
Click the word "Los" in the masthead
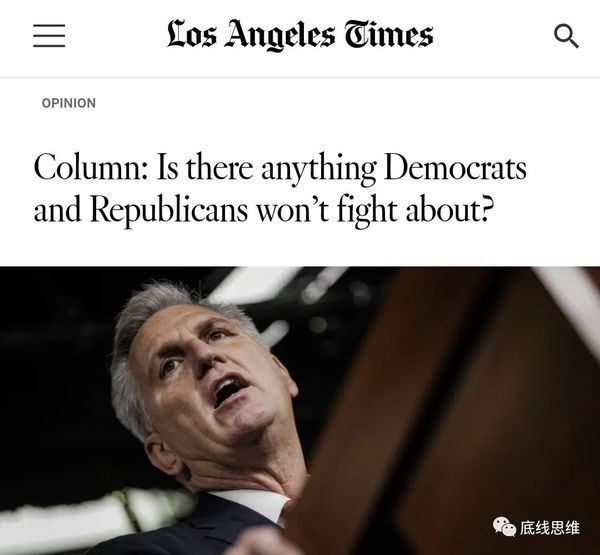tap(191, 36)
